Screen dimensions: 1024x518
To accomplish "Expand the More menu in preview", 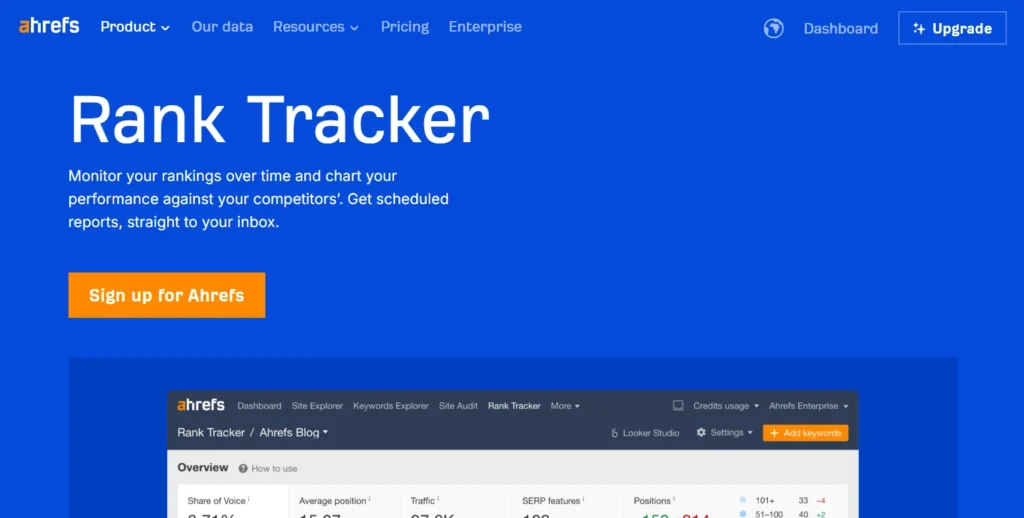I will pyautogui.click(x=565, y=406).
